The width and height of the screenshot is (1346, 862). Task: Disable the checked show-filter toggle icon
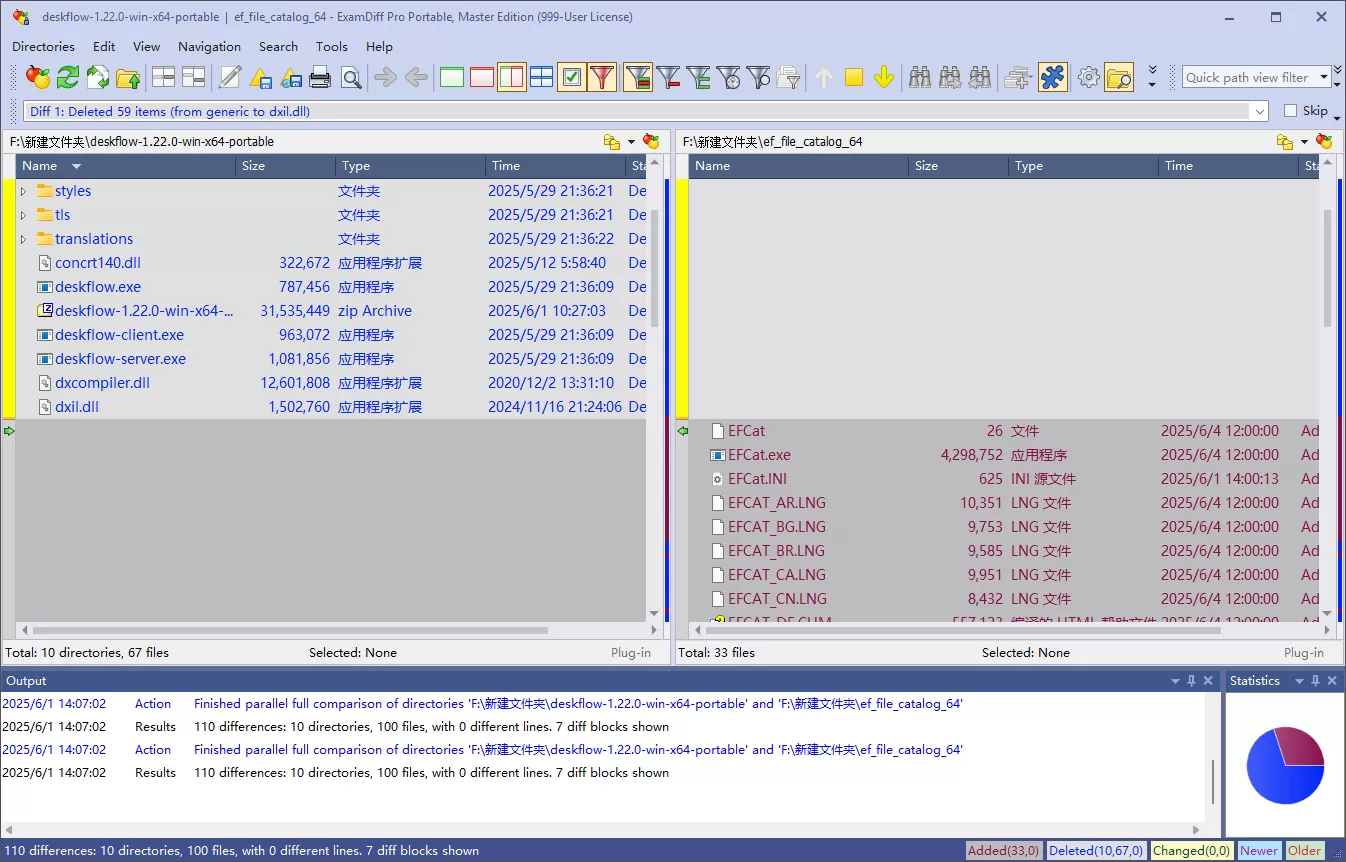click(572, 77)
